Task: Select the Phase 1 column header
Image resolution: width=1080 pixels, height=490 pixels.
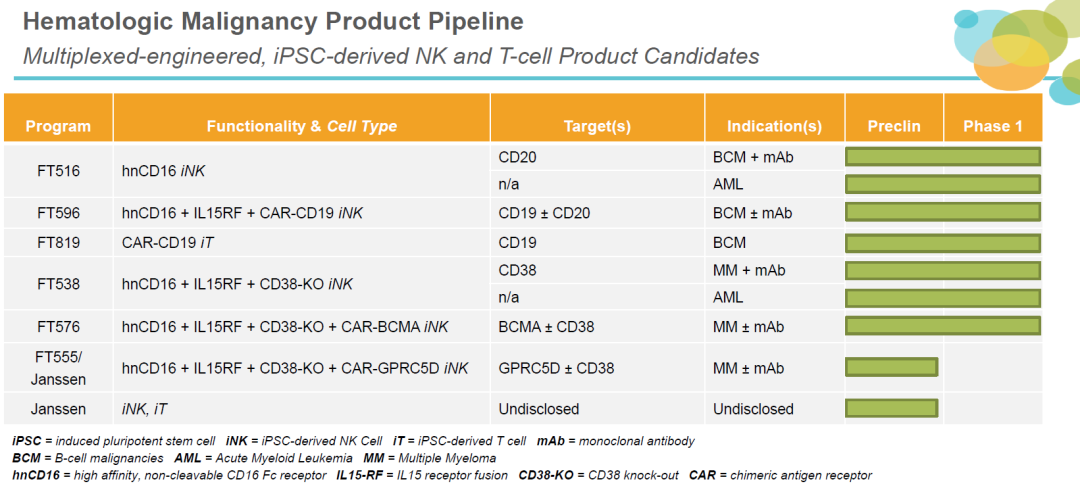Action: 993,126
